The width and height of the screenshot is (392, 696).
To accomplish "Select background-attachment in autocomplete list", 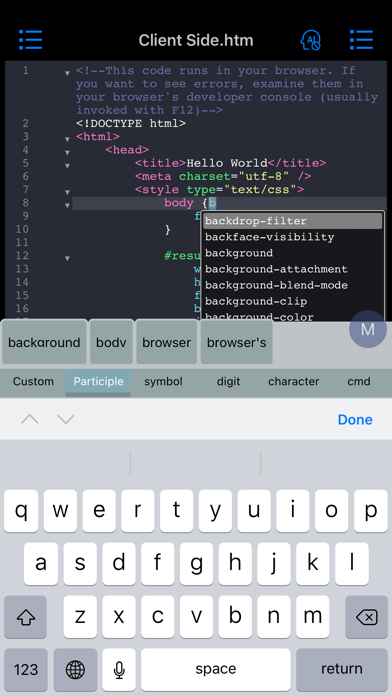I will (x=276, y=269).
